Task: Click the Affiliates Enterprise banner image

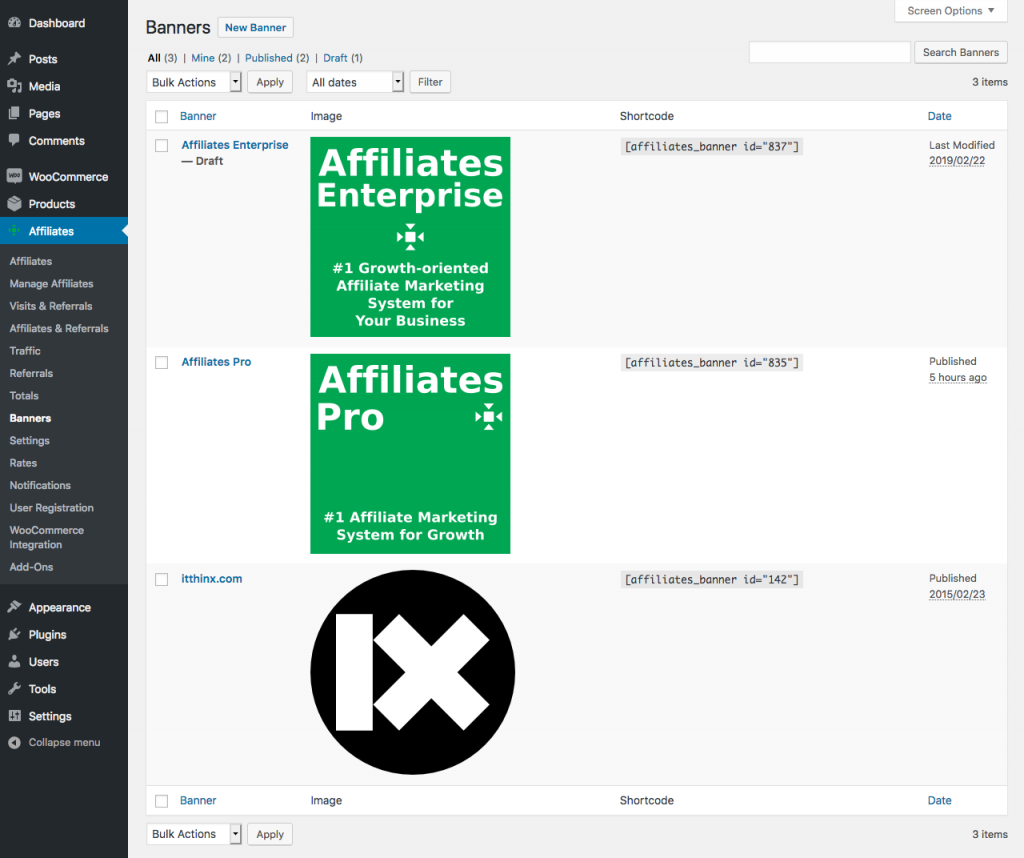Action: (x=410, y=237)
